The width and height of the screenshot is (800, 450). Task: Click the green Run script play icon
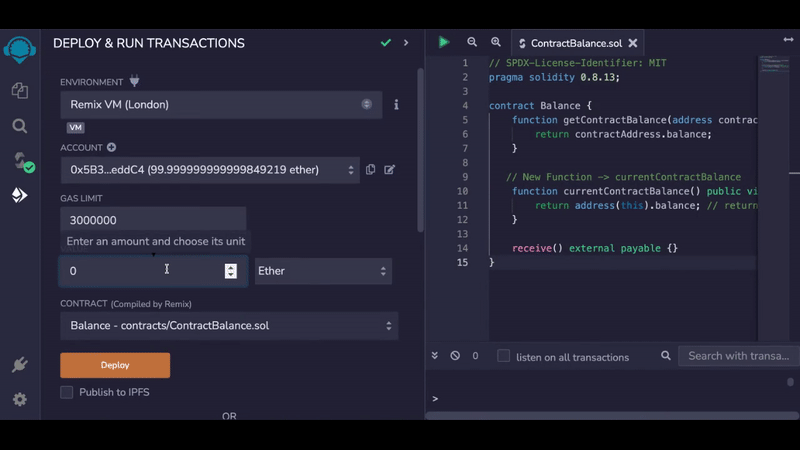point(444,43)
